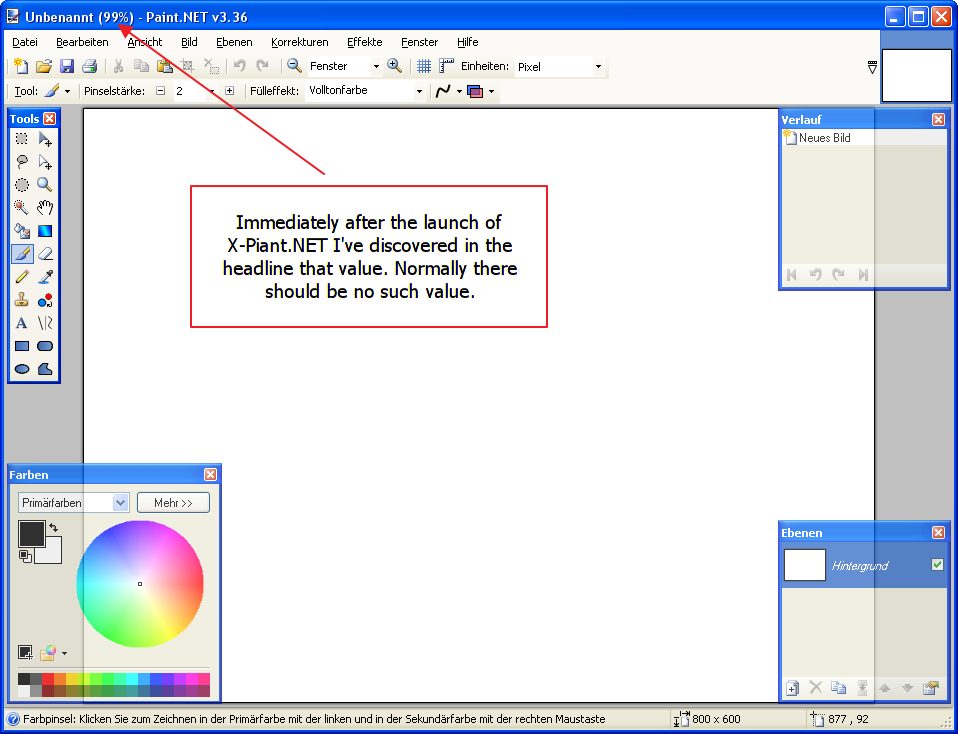The width and height of the screenshot is (958, 734).
Task: Open layer properties in Ebenen panel
Action: click(931, 688)
